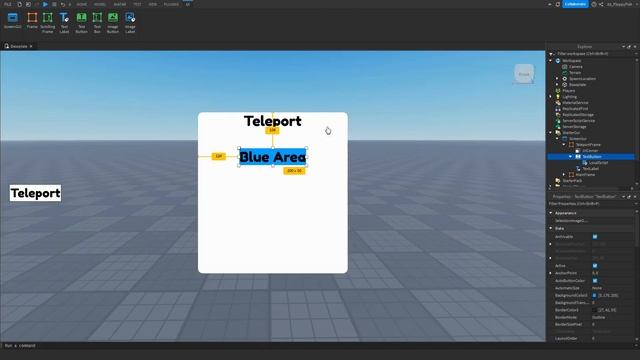Image resolution: width=640 pixels, height=360 pixels.
Task: Click the BackgroundColor3 blue swatch
Action: (x=594, y=296)
